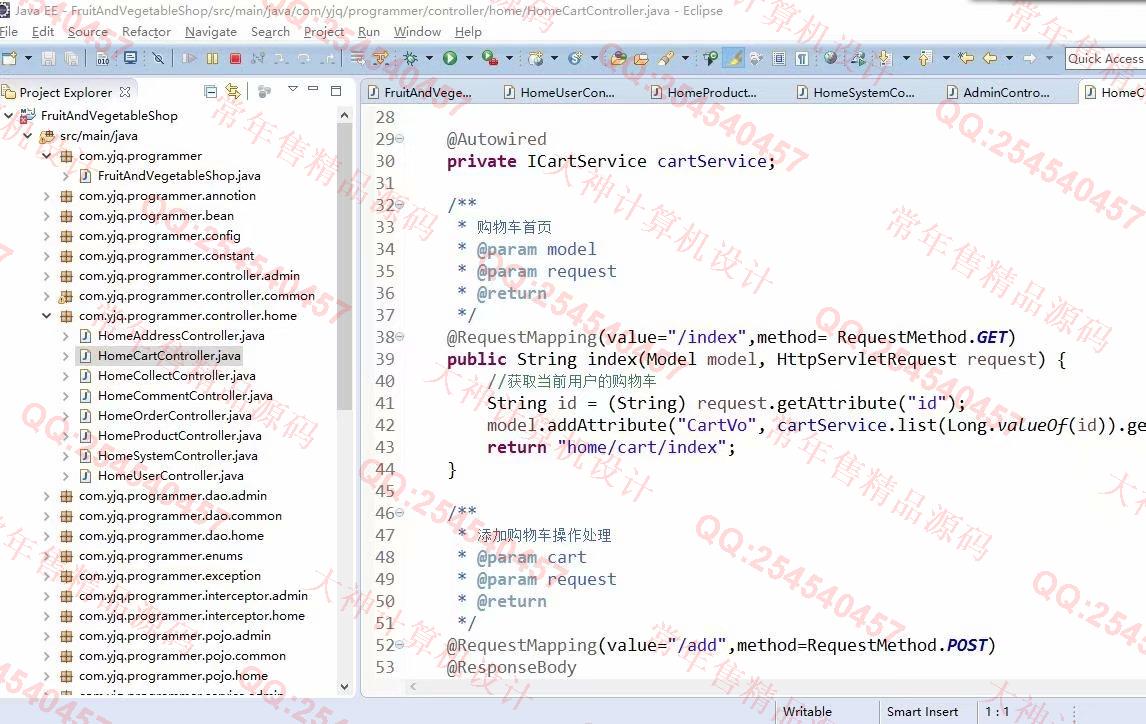Click the Last Edit Location arrow icon

966,59
